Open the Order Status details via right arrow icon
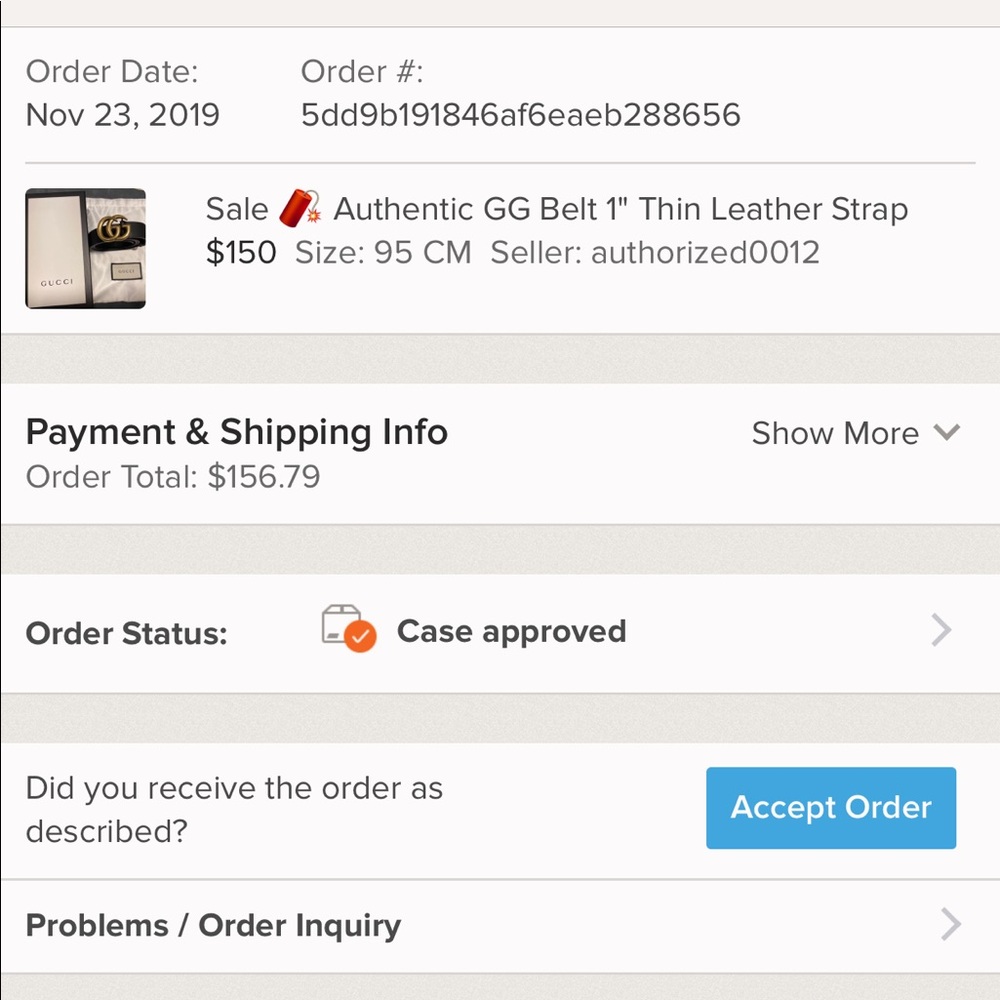Screen dimensions: 1000x1000 click(940, 630)
